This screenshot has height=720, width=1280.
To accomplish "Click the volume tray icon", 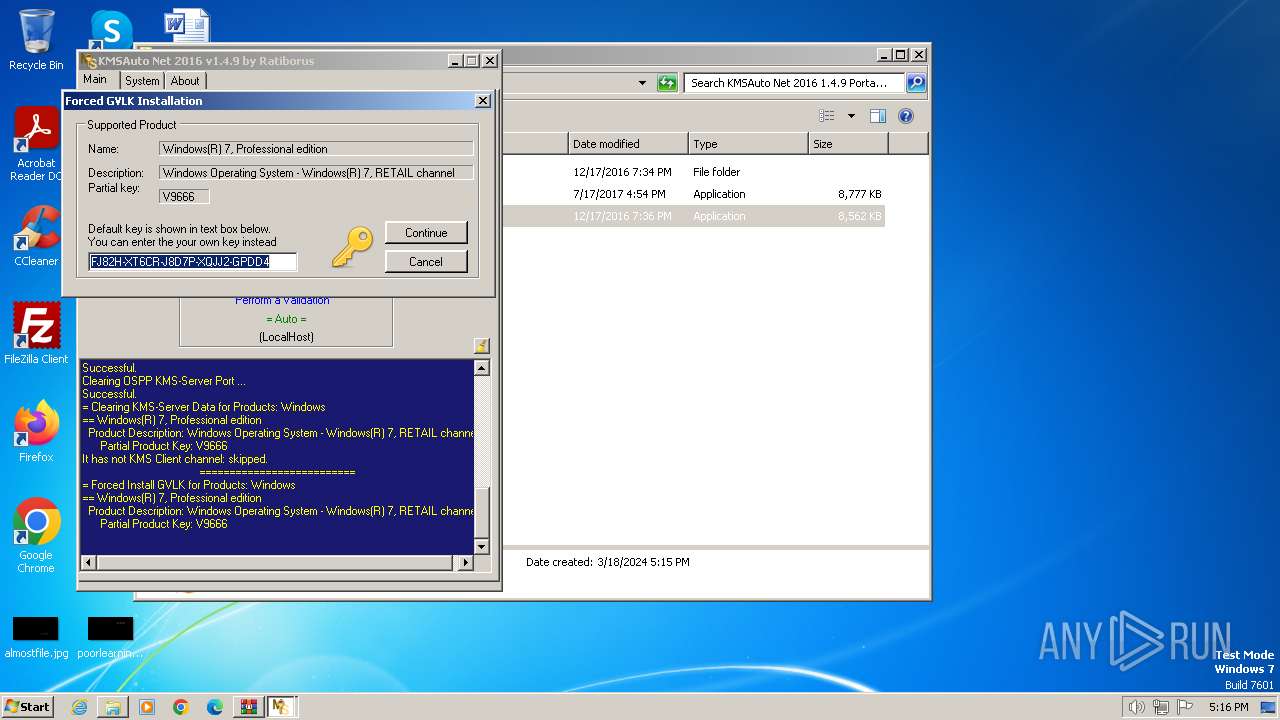I will pyautogui.click(x=1136, y=707).
